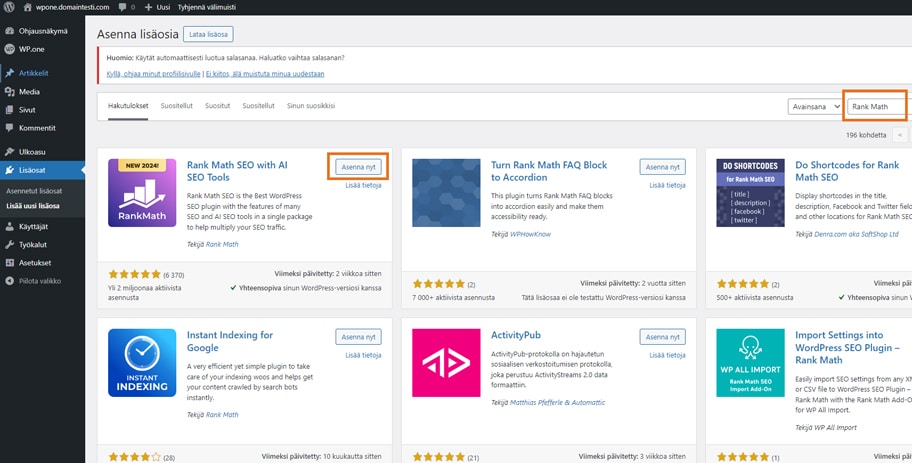Click the 196 kohdetta results count

pyautogui.click(x=866, y=135)
